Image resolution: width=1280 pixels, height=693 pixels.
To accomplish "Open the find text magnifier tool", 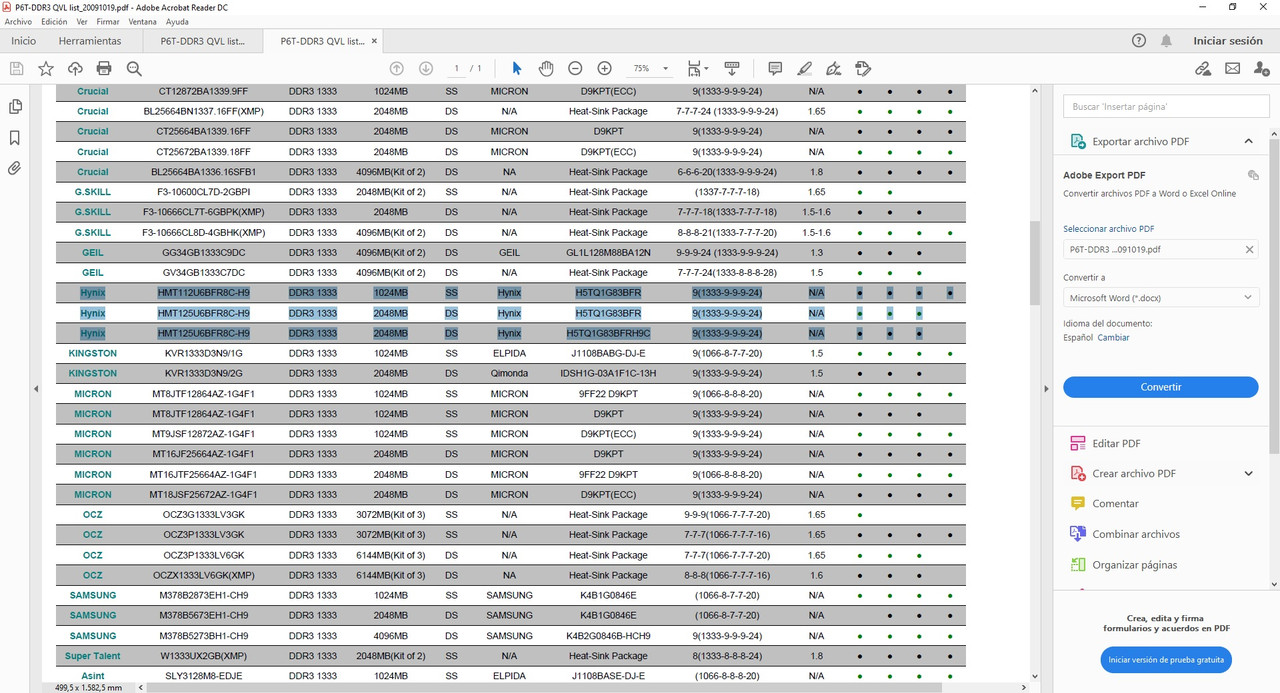I will tap(134, 68).
